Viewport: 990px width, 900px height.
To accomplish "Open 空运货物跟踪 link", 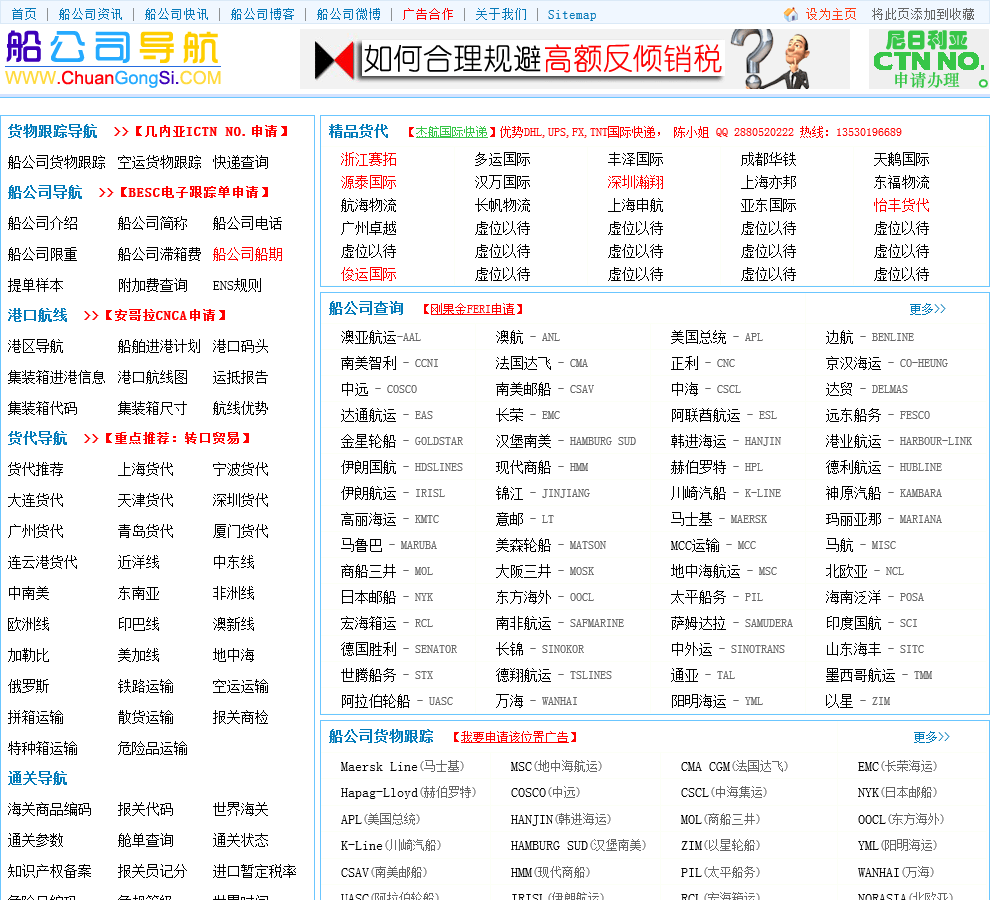I will click(159, 162).
